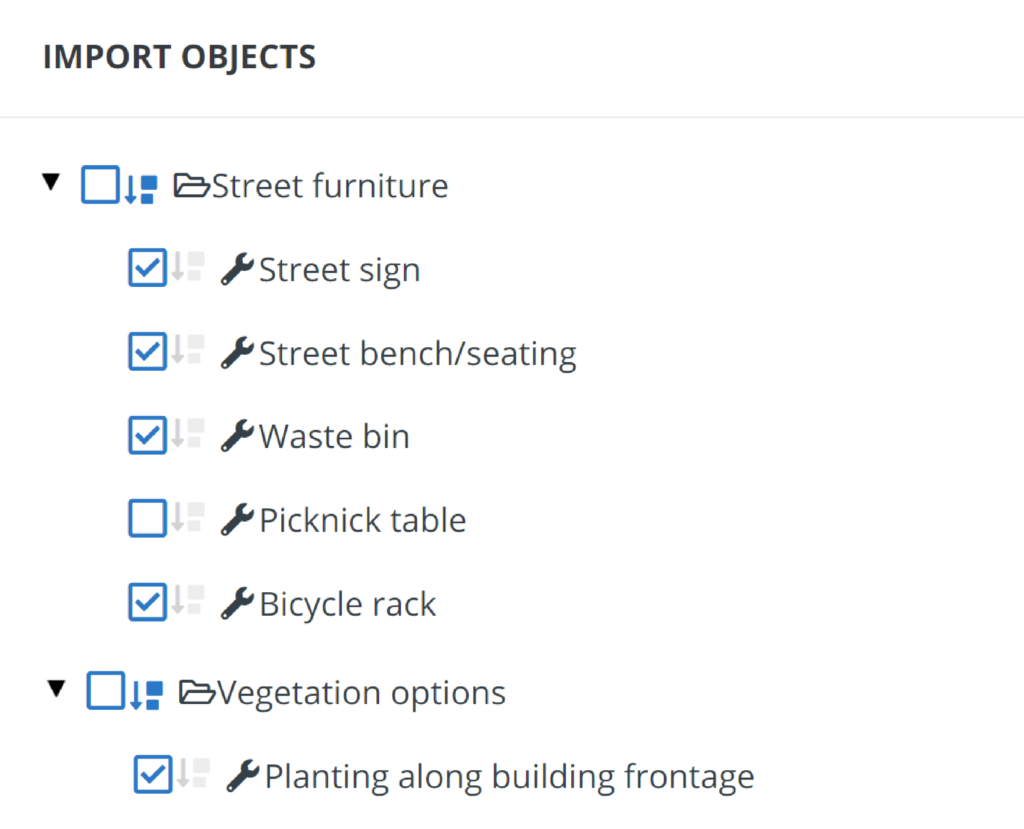Check the Street furniture group checkbox
The height and width of the screenshot is (829, 1024).
point(101,185)
